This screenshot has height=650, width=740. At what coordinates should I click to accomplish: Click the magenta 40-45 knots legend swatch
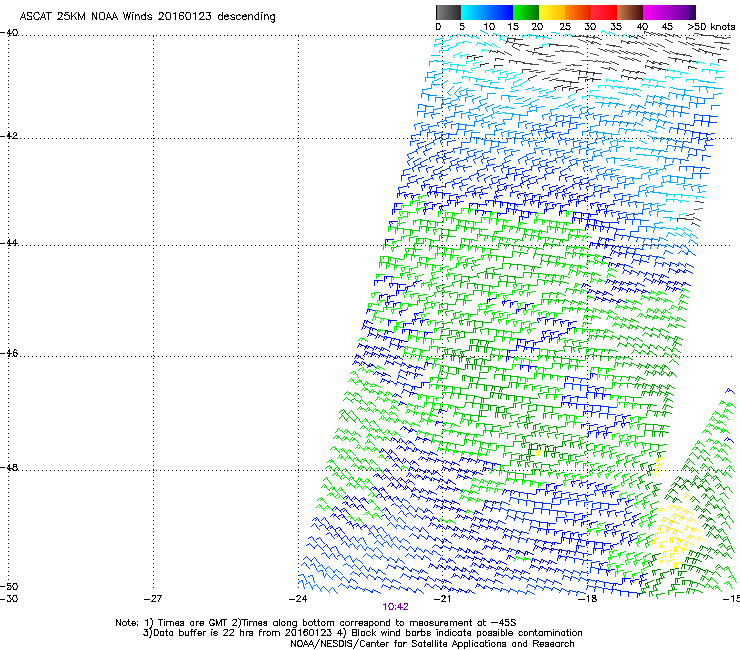coord(656,12)
